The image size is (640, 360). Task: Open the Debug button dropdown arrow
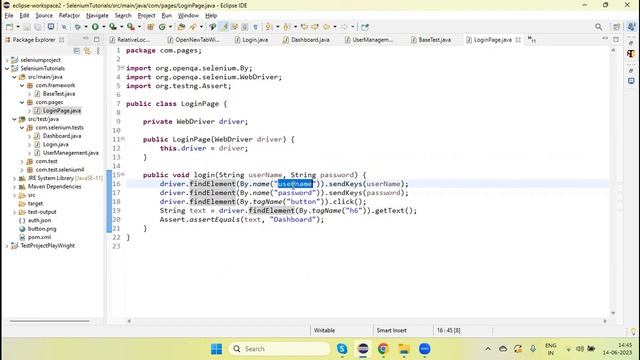(86, 27)
